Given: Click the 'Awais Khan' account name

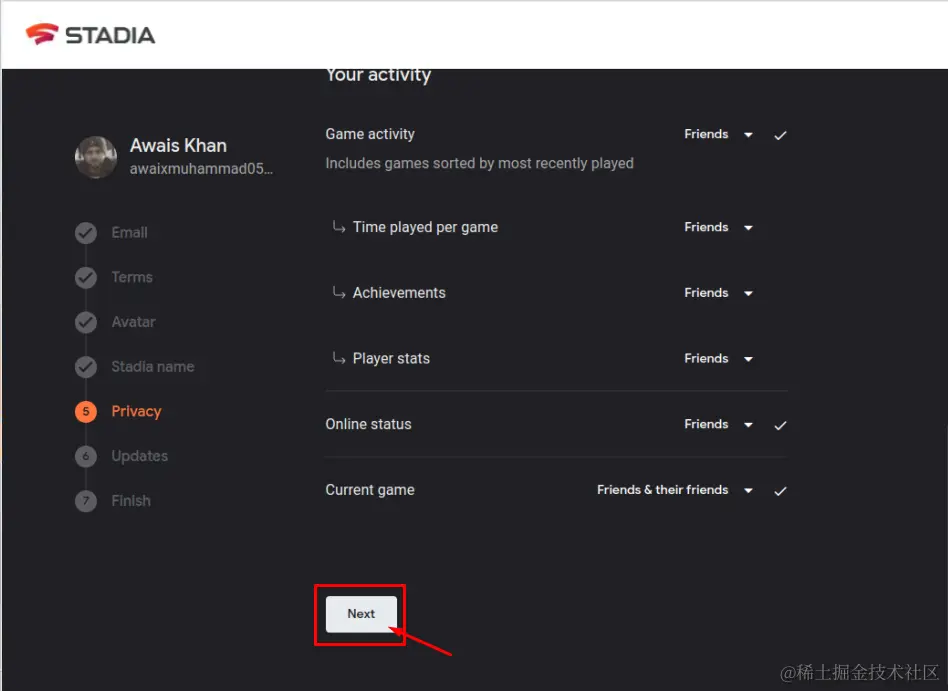Looking at the screenshot, I should tap(178, 146).
